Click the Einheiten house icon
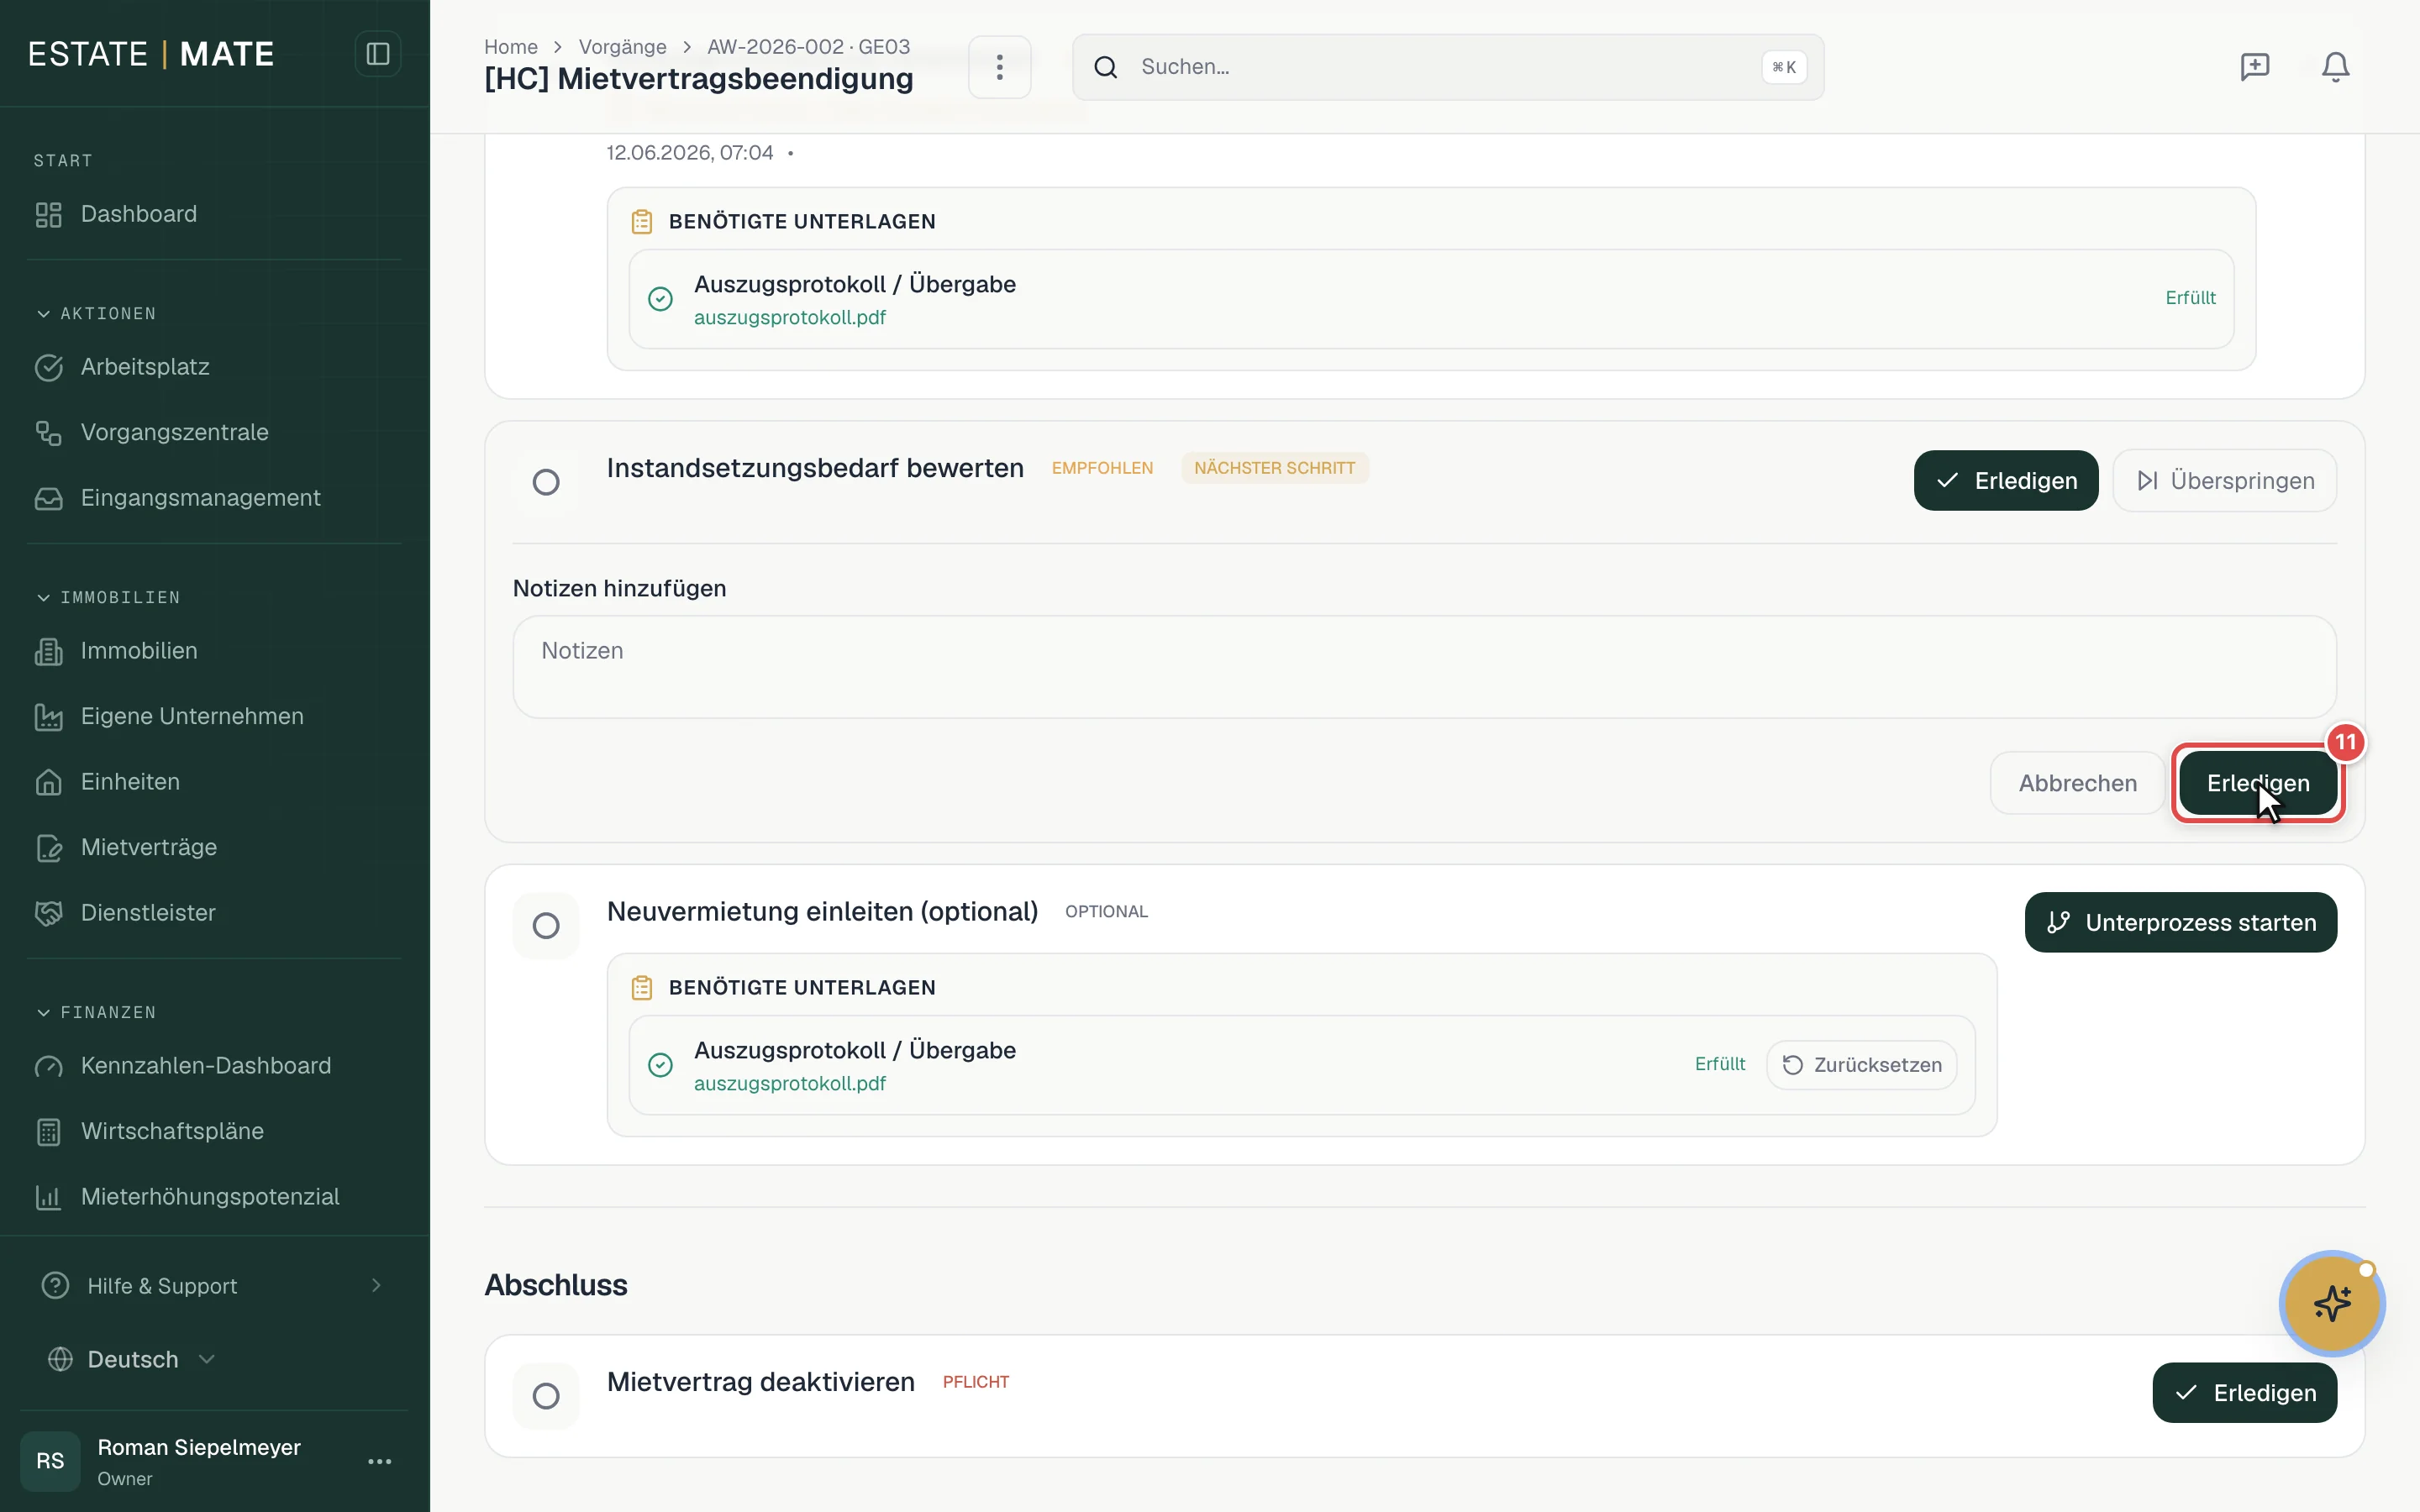Image resolution: width=2420 pixels, height=1512 pixels. coord(48,782)
